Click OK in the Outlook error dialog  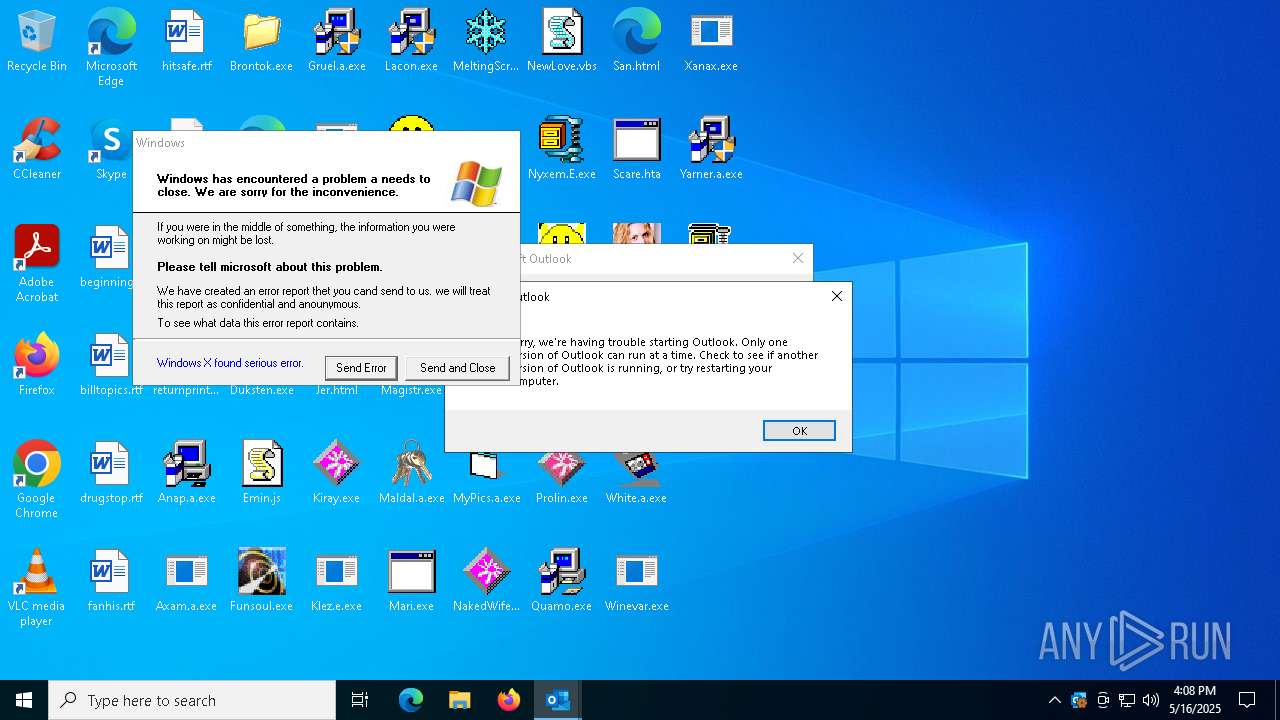pos(799,431)
